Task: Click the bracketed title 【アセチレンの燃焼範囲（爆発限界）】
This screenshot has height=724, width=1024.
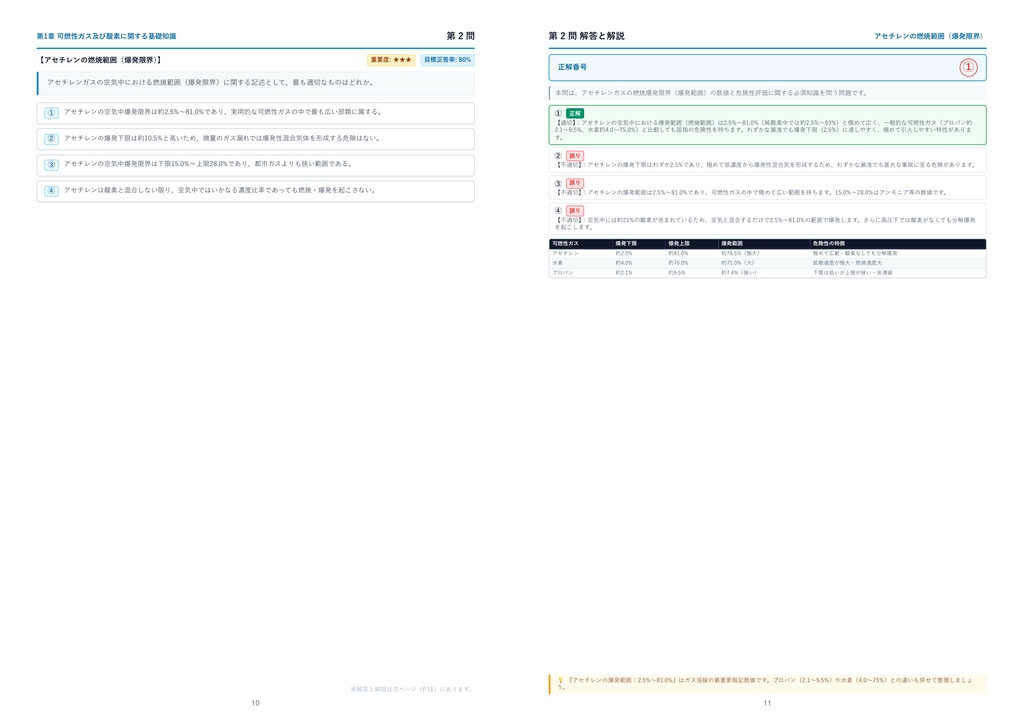Action: click(x=99, y=60)
